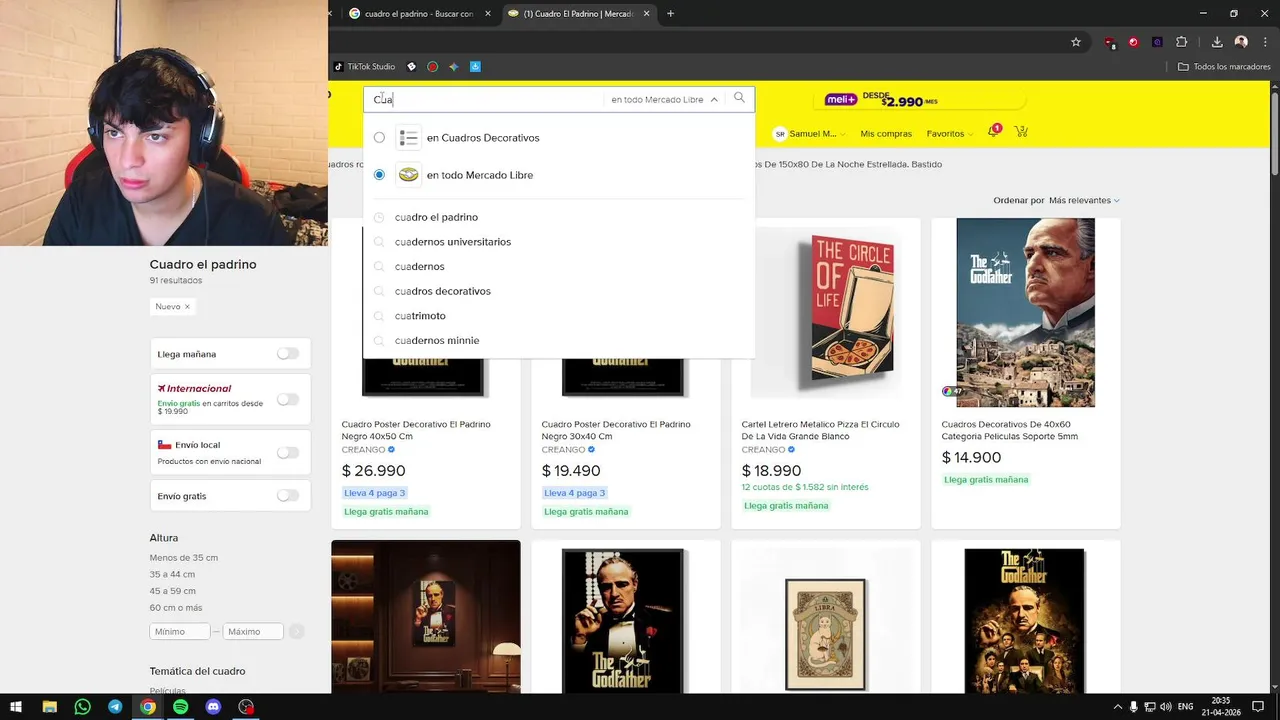Open Windows Start menu
Screen dimensions: 1280x720
pos(16,706)
